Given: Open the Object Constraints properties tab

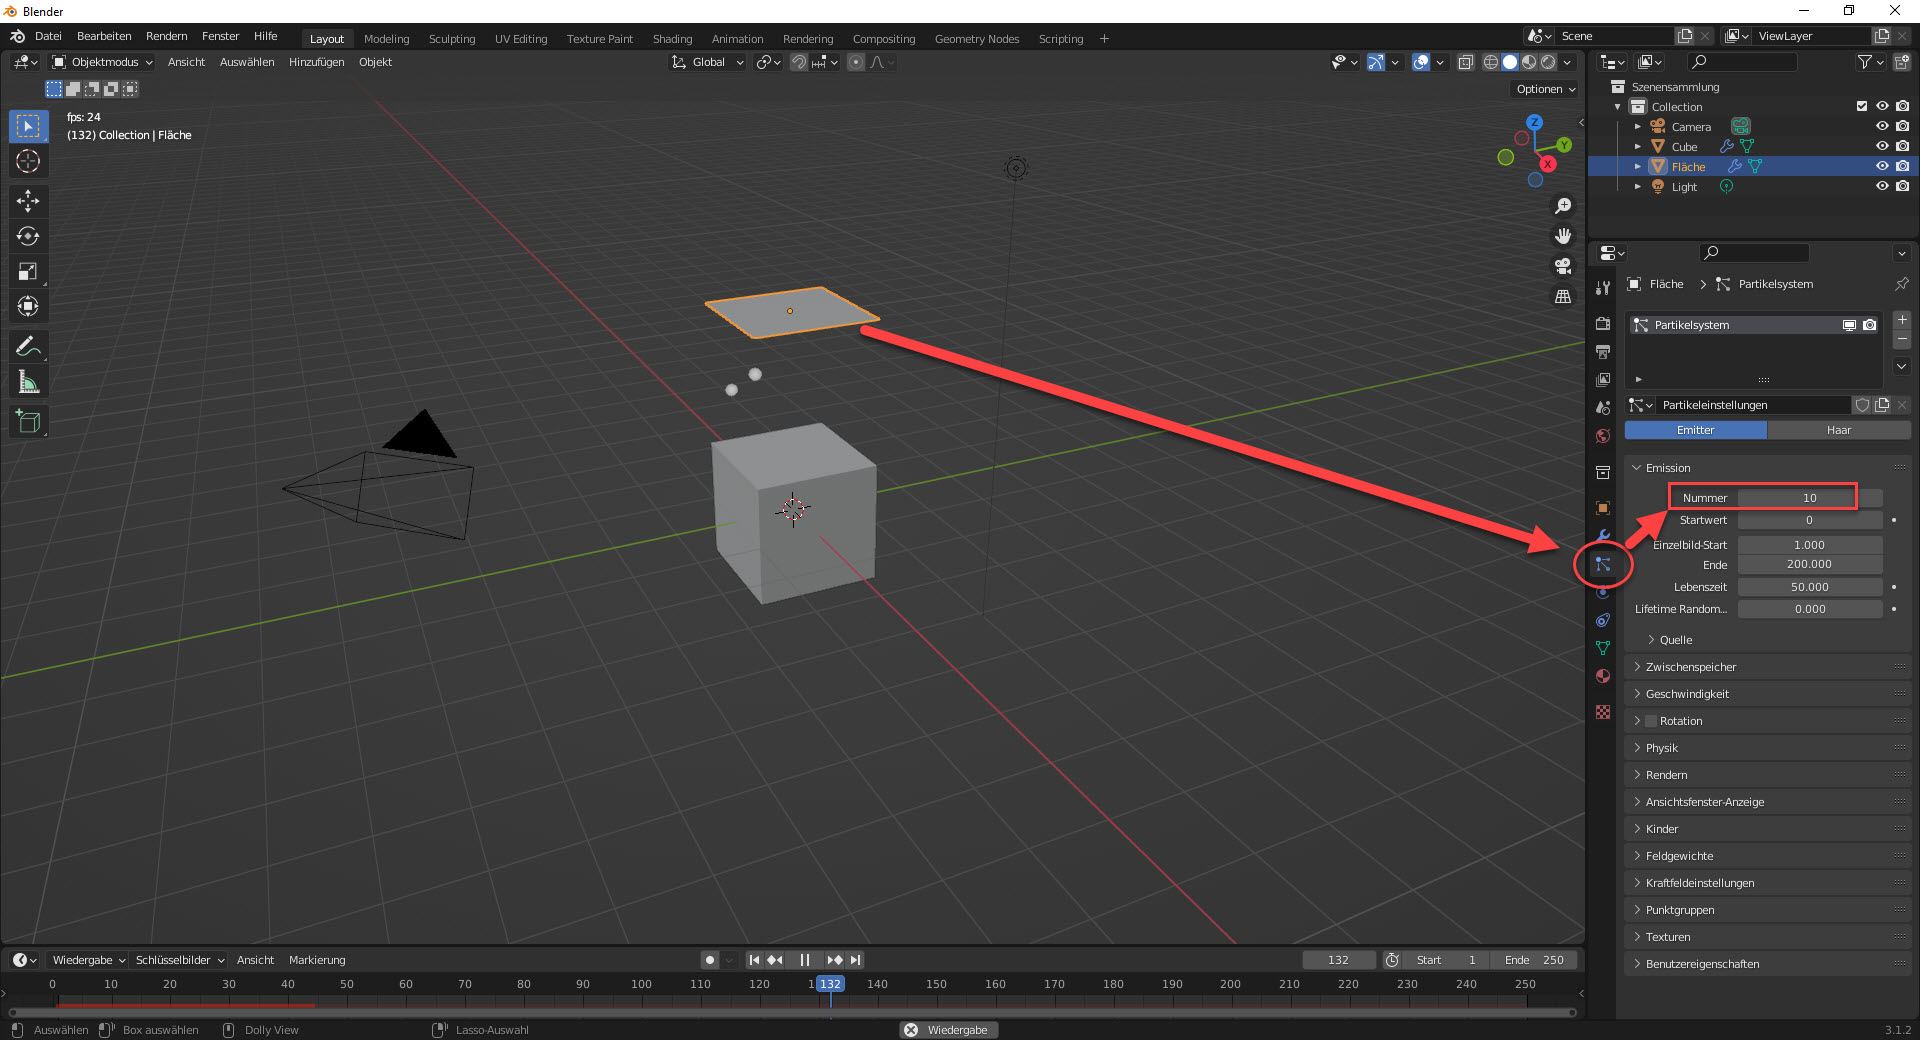Looking at the screenshot, I should tap(1603, 620).
